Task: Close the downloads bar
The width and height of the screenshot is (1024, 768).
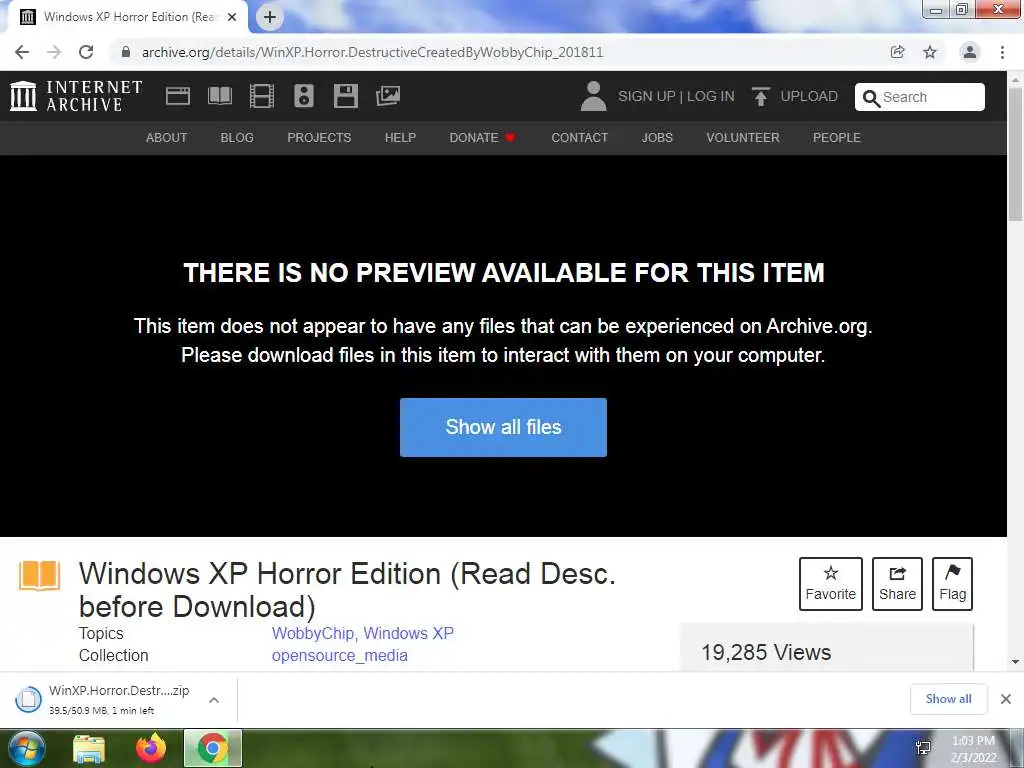Action: tap(1006, 699)
